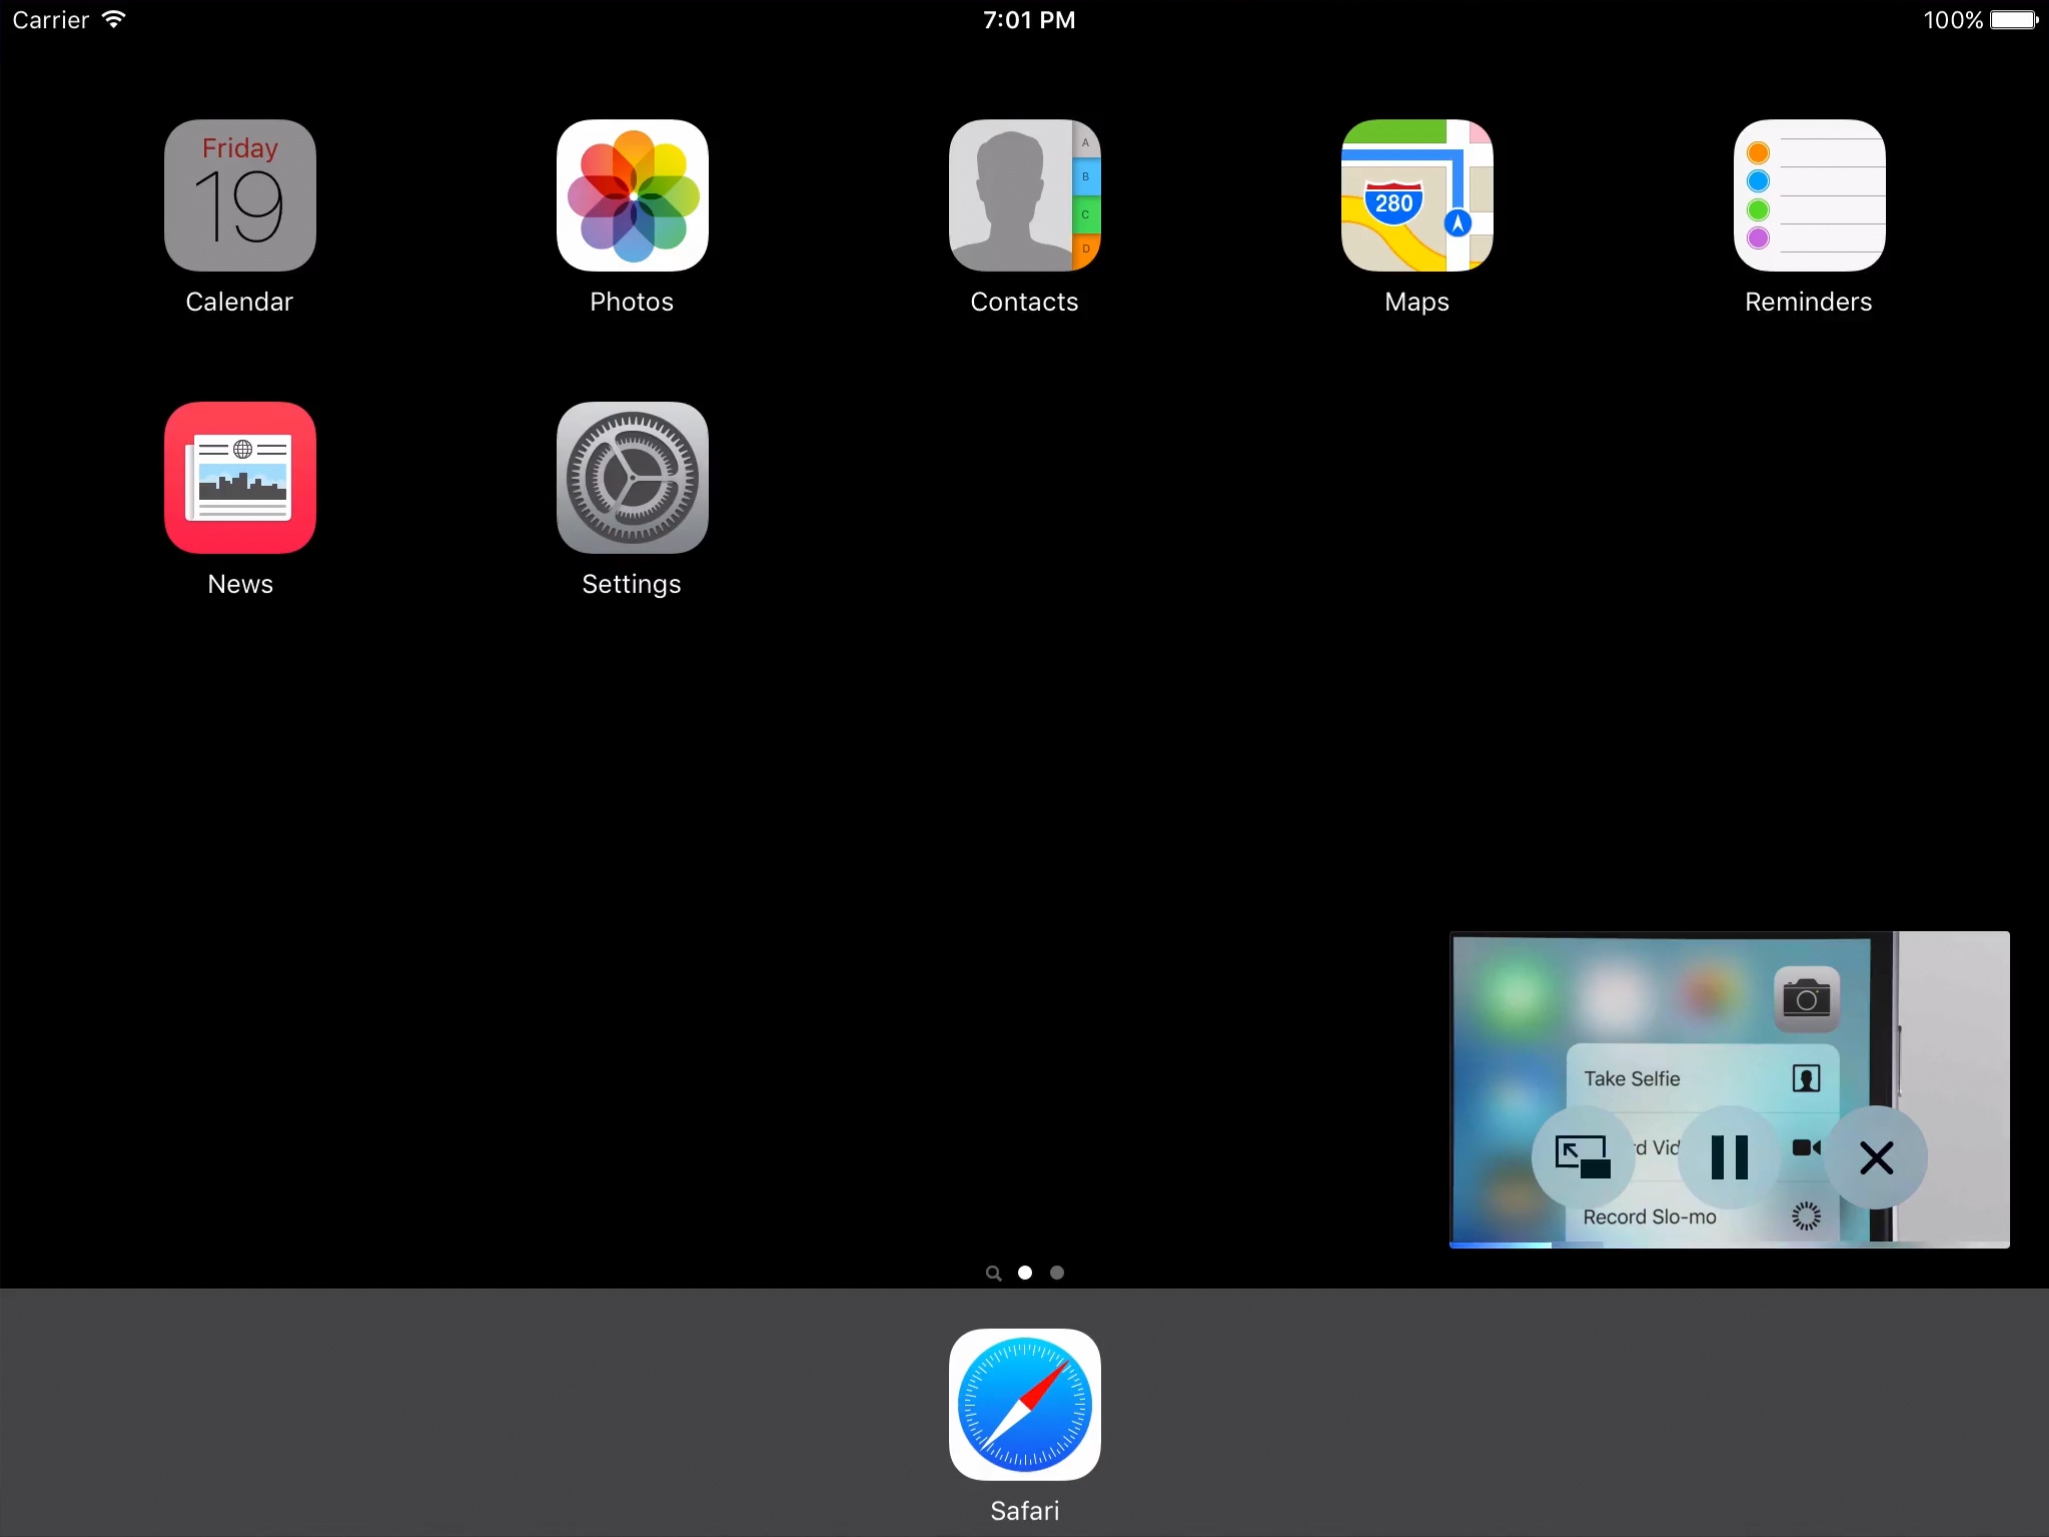The width and height of the screenshot is (2049, 1537).
Task: Go to the second home page dot
Action: point(1057,1273)
